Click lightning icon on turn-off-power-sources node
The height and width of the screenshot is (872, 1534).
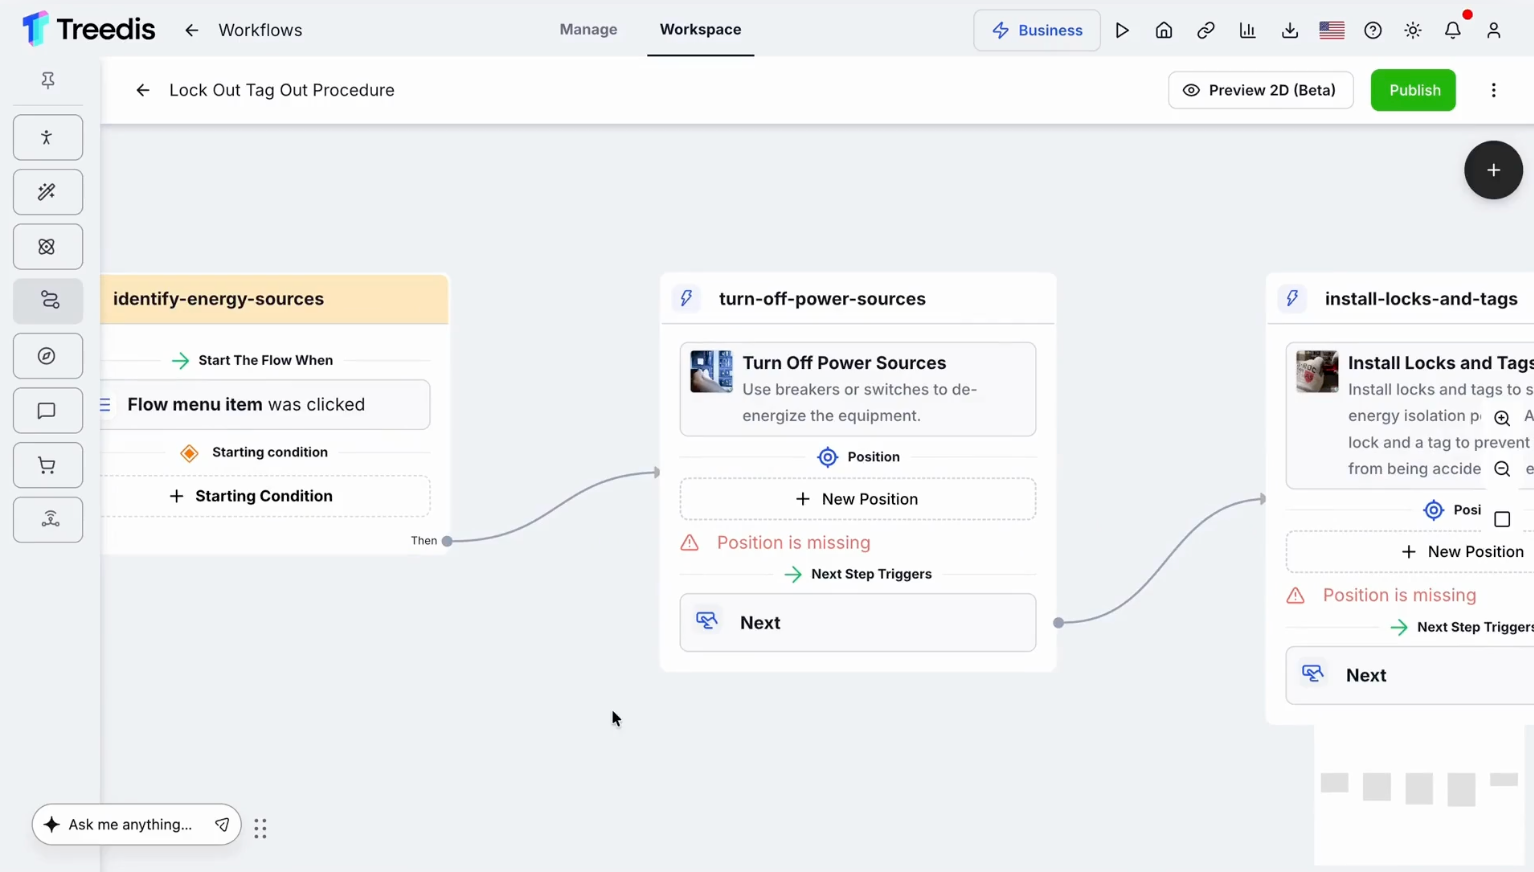click(x=686, y=298)
